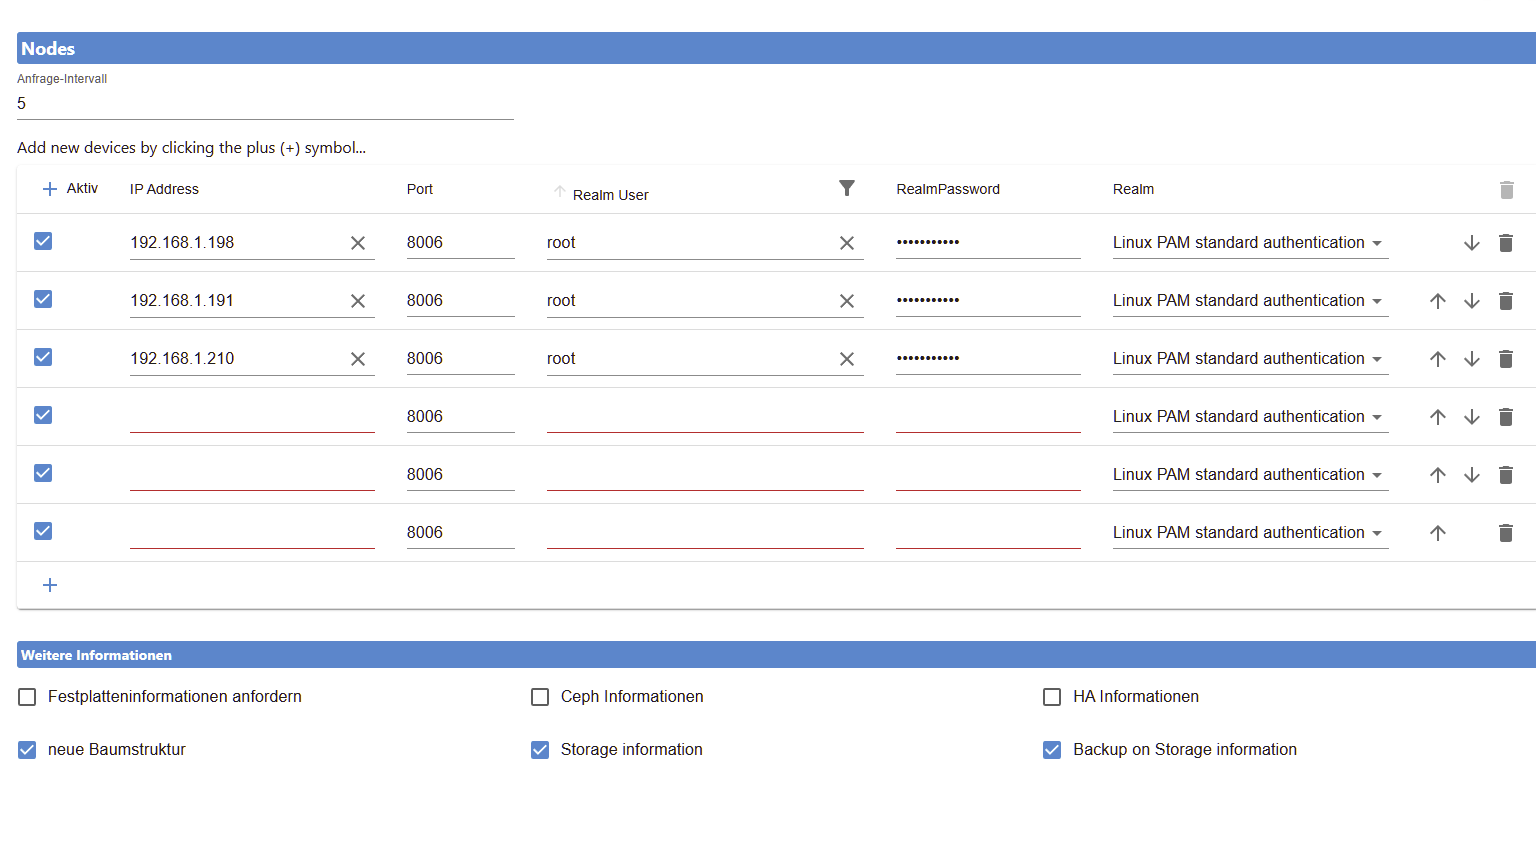
Task: Click the plus icon below the table
Action: coord(50,585)
